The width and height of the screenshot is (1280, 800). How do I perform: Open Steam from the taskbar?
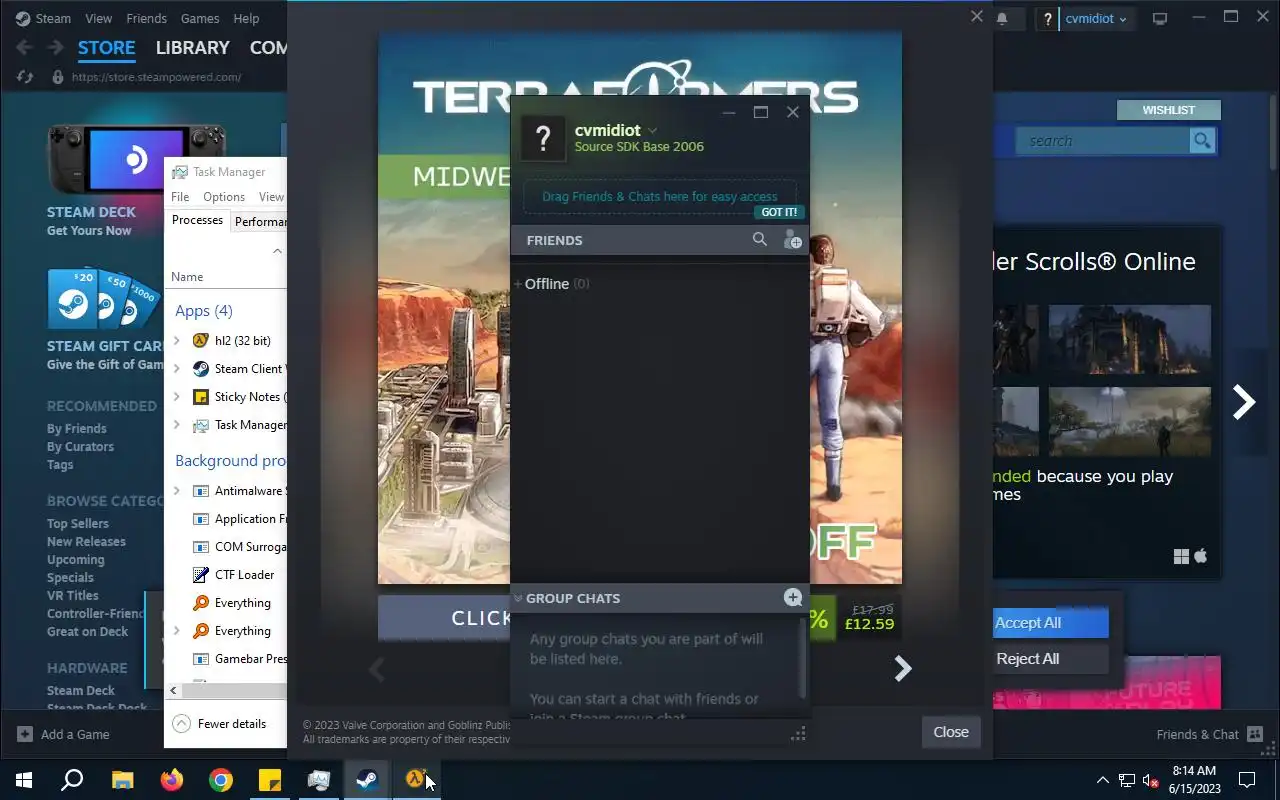pyautogui.click(x=367, y=780)
